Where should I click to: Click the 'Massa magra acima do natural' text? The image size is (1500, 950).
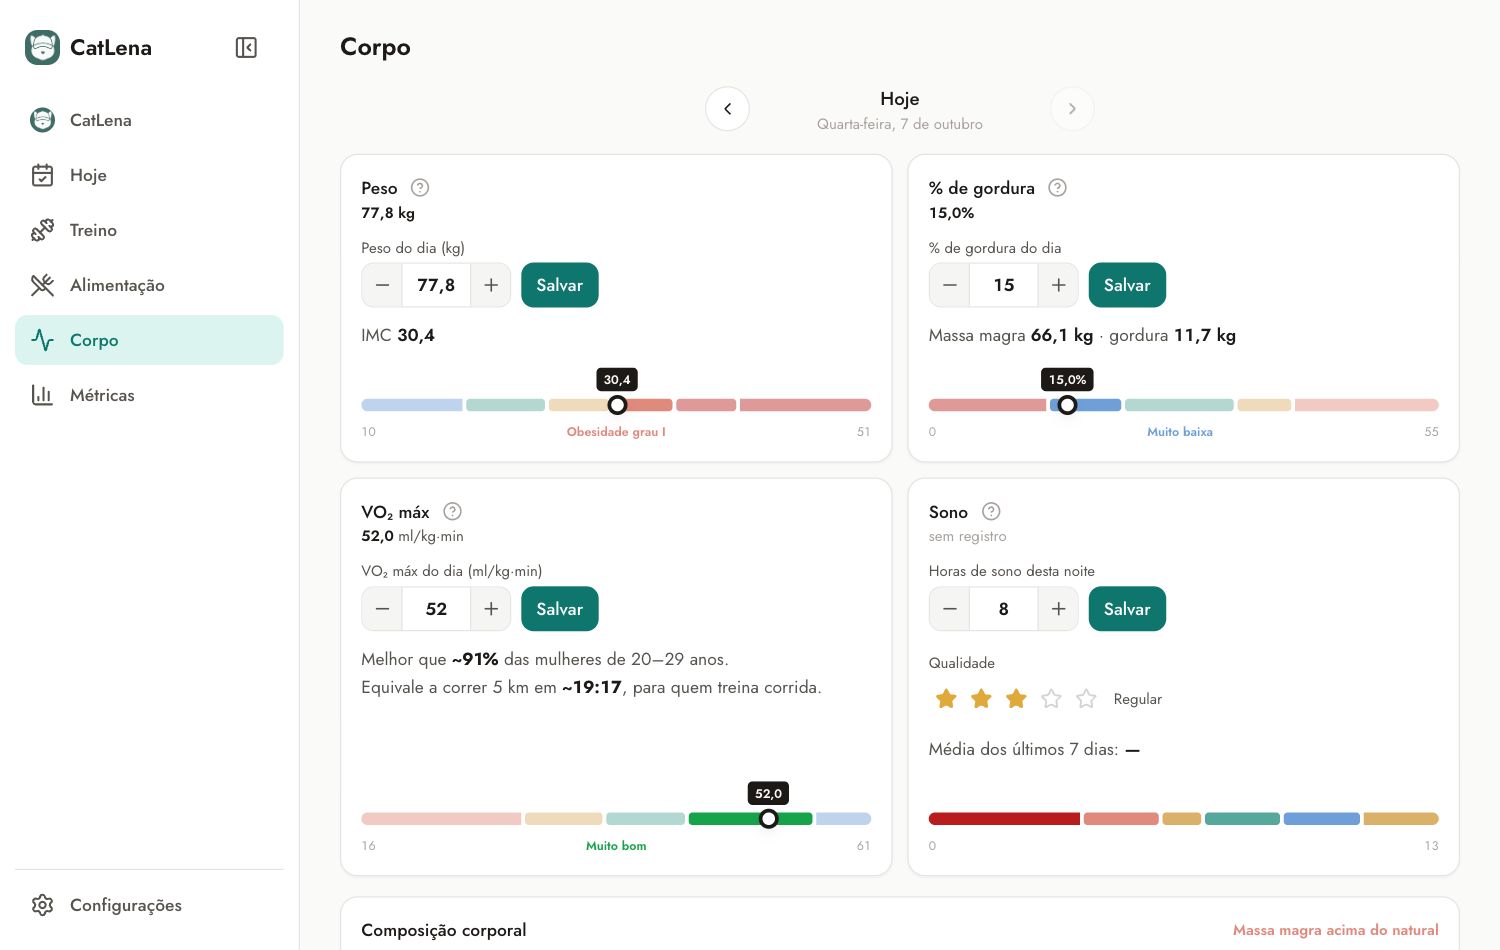pyautogui.click(x=1336, y=930)
